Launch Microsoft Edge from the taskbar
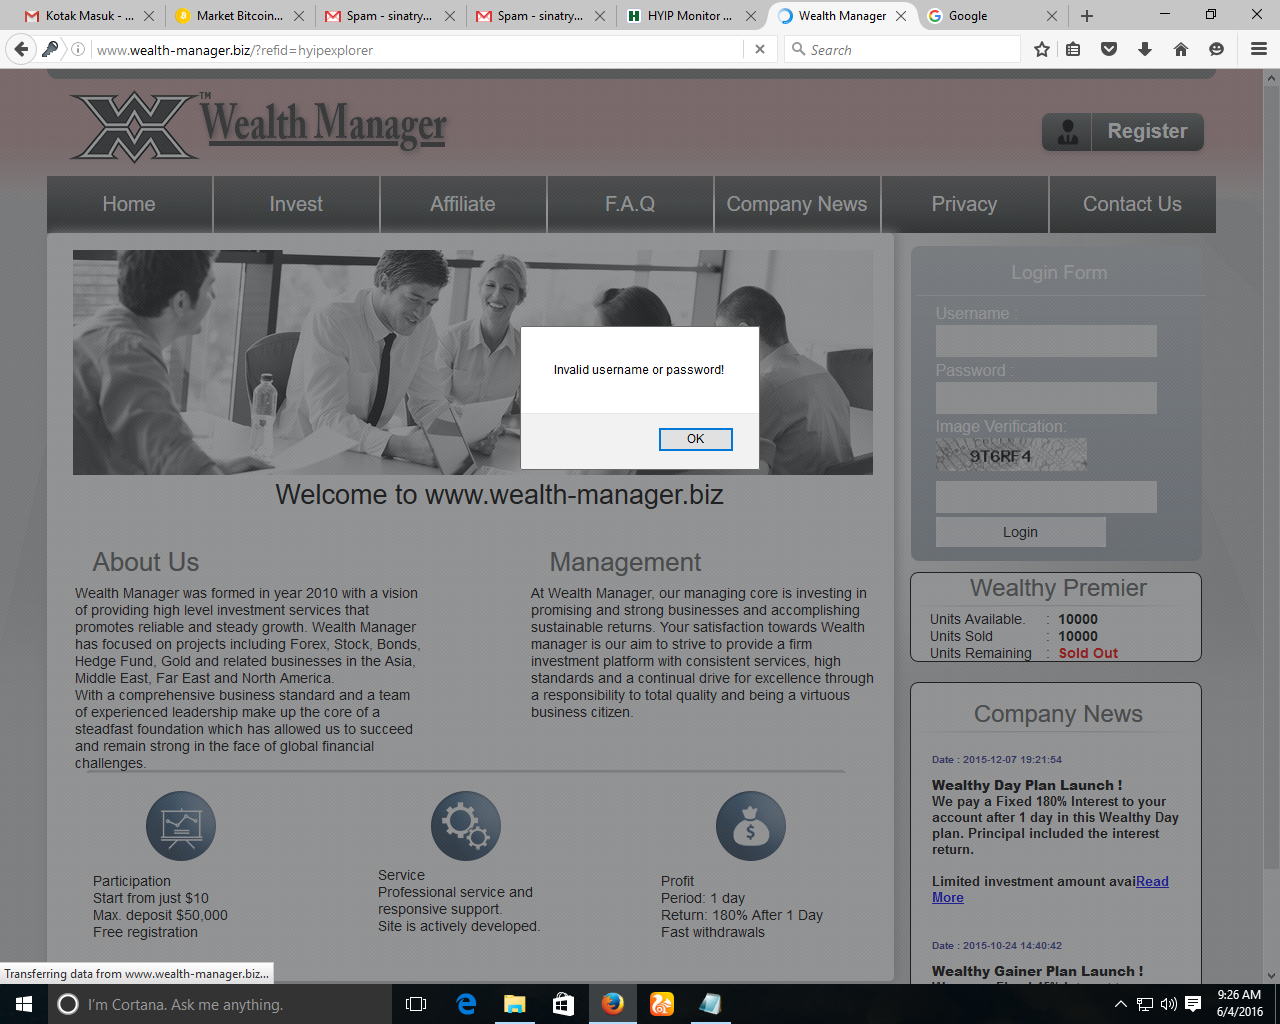Image resolution: width=1280 pixels, height=1024 pixels. coord(466,1004)
